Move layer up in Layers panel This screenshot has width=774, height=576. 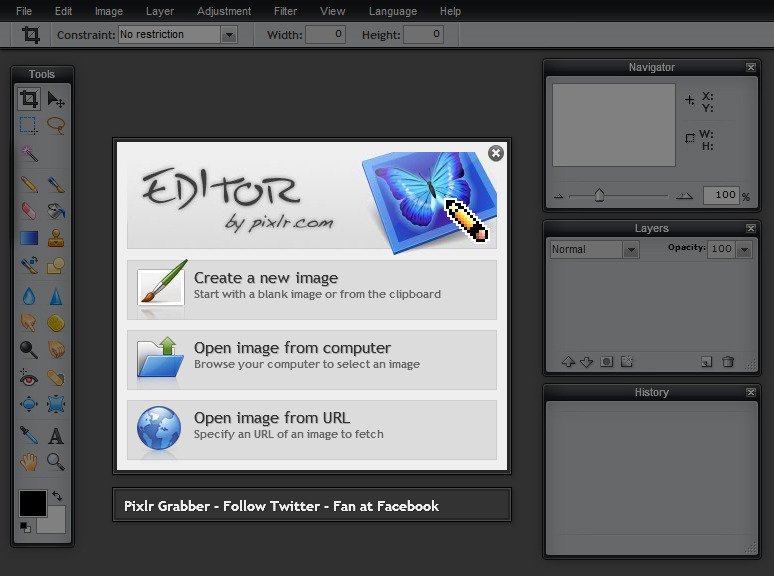coord(568,362)
